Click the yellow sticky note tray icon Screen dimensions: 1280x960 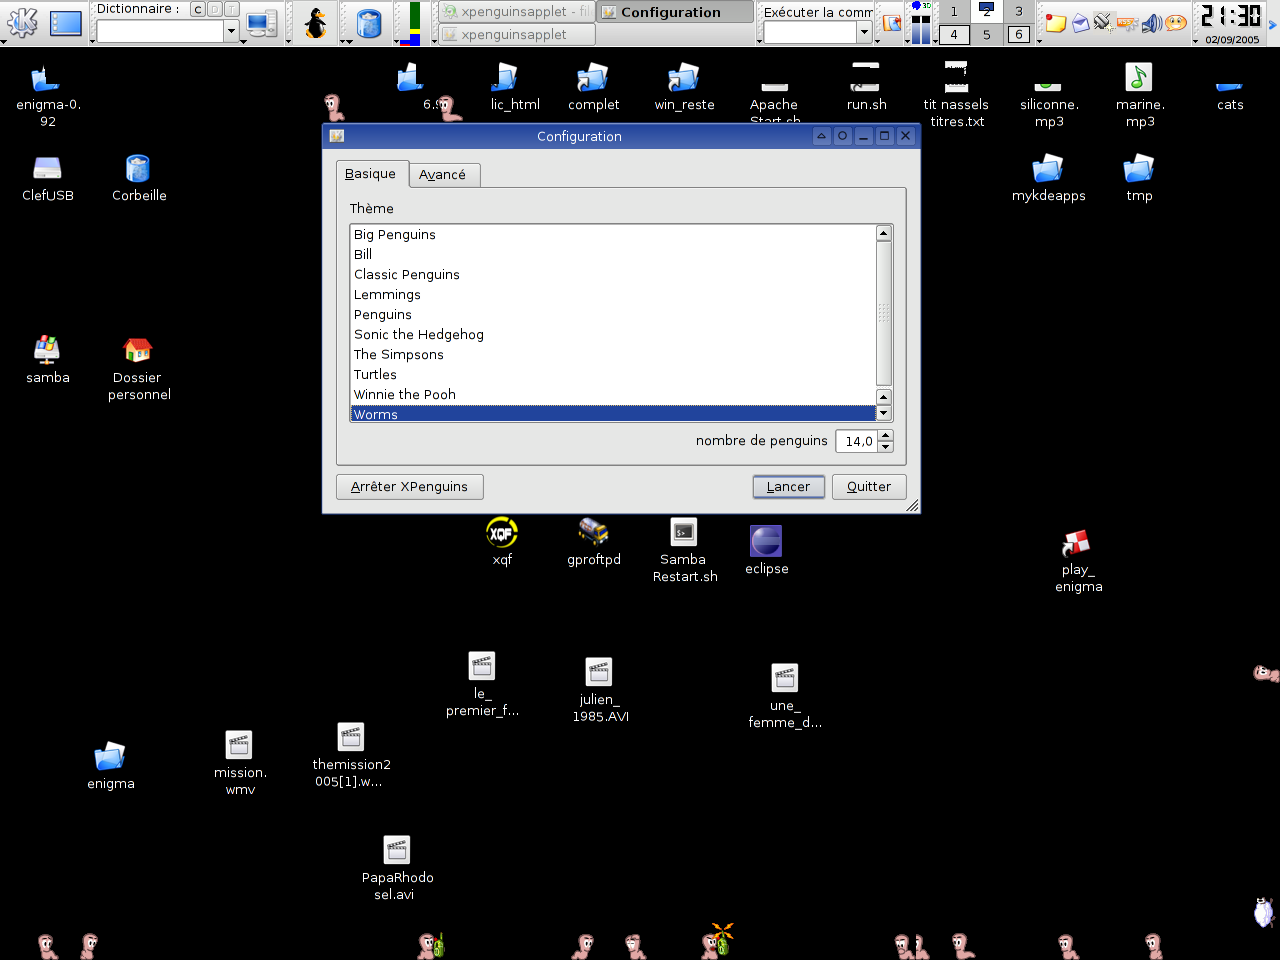(x=1055, y=22)
